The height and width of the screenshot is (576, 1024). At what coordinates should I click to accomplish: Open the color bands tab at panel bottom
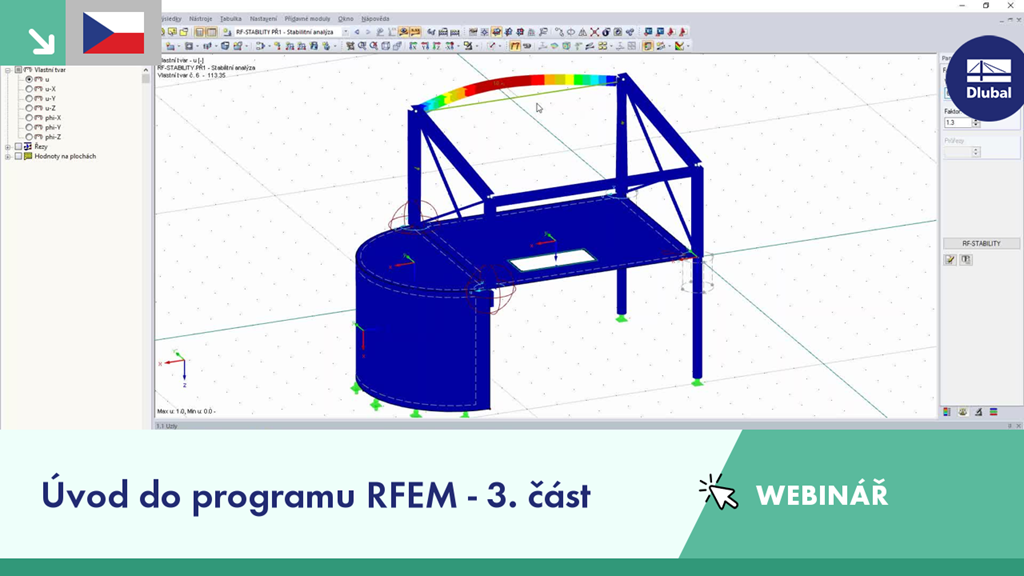[993, 412]
